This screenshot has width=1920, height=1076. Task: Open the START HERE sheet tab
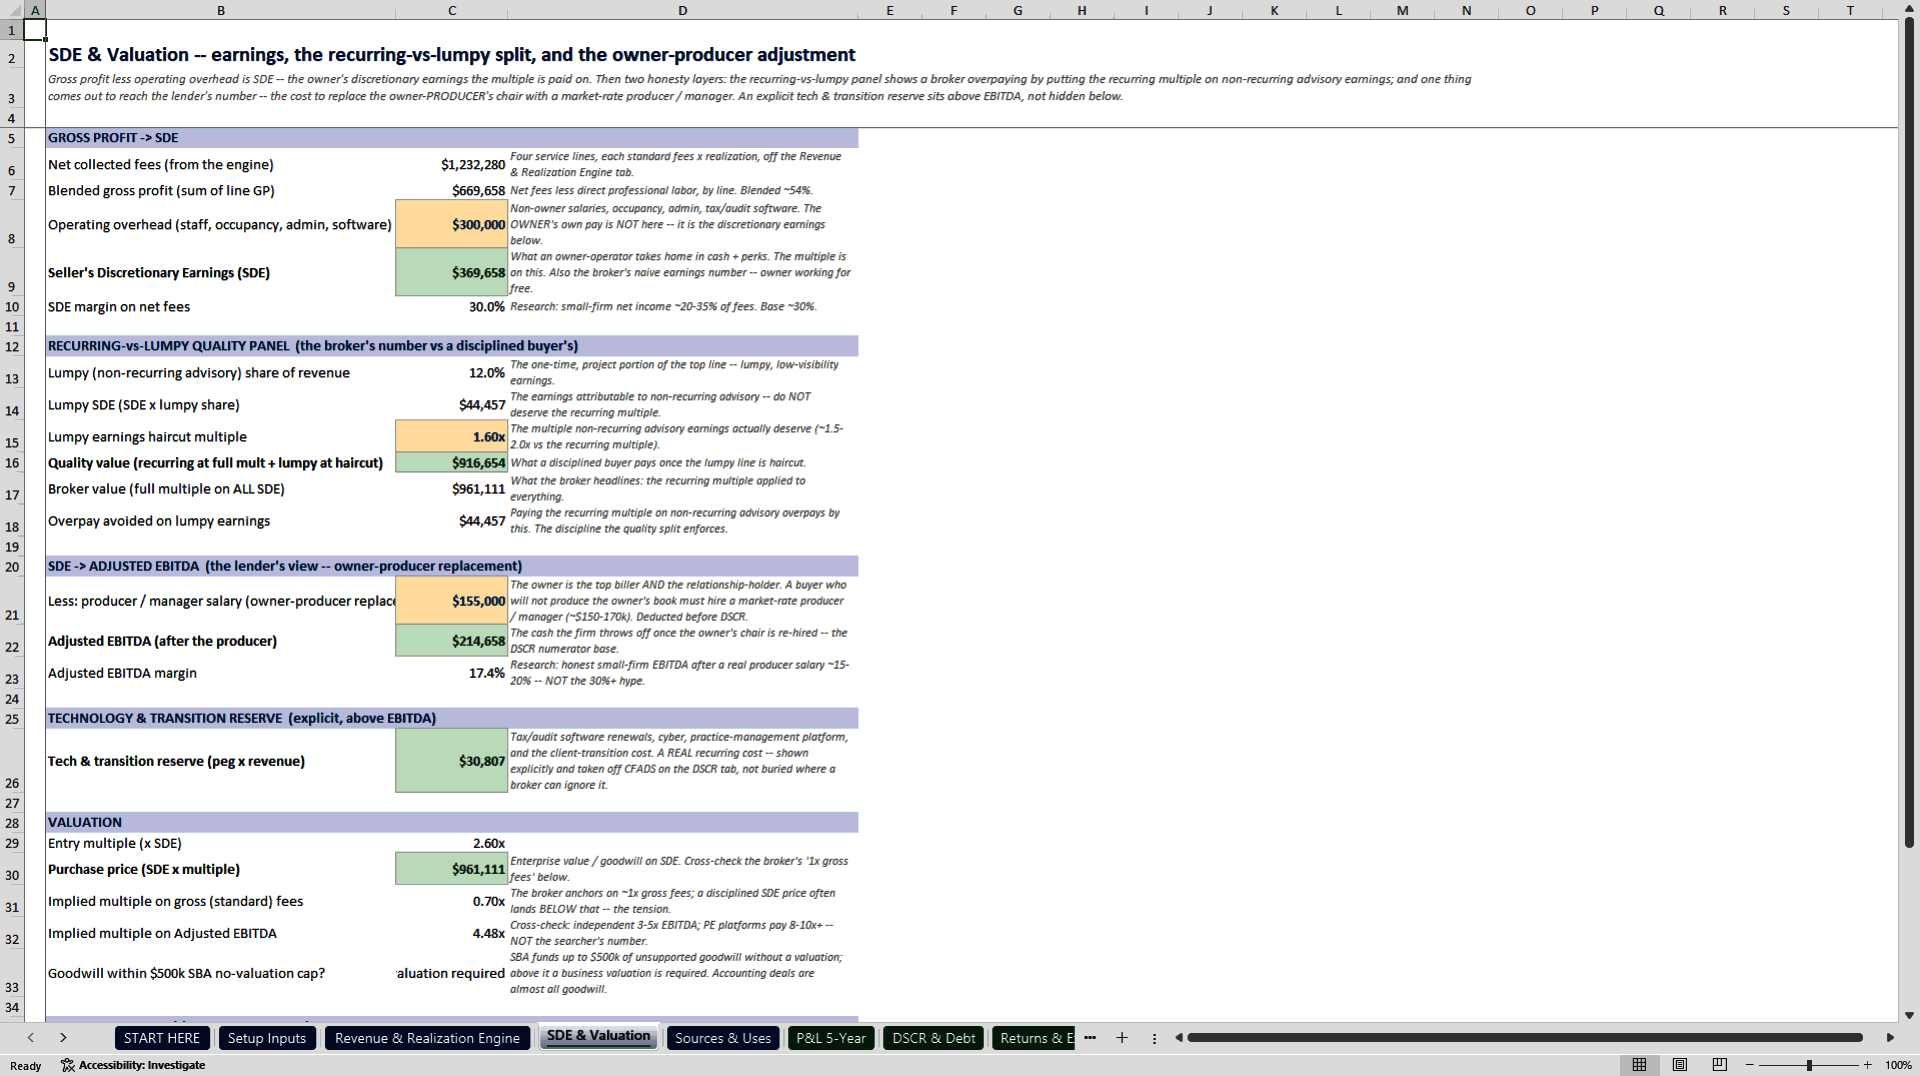point(162,1038)
